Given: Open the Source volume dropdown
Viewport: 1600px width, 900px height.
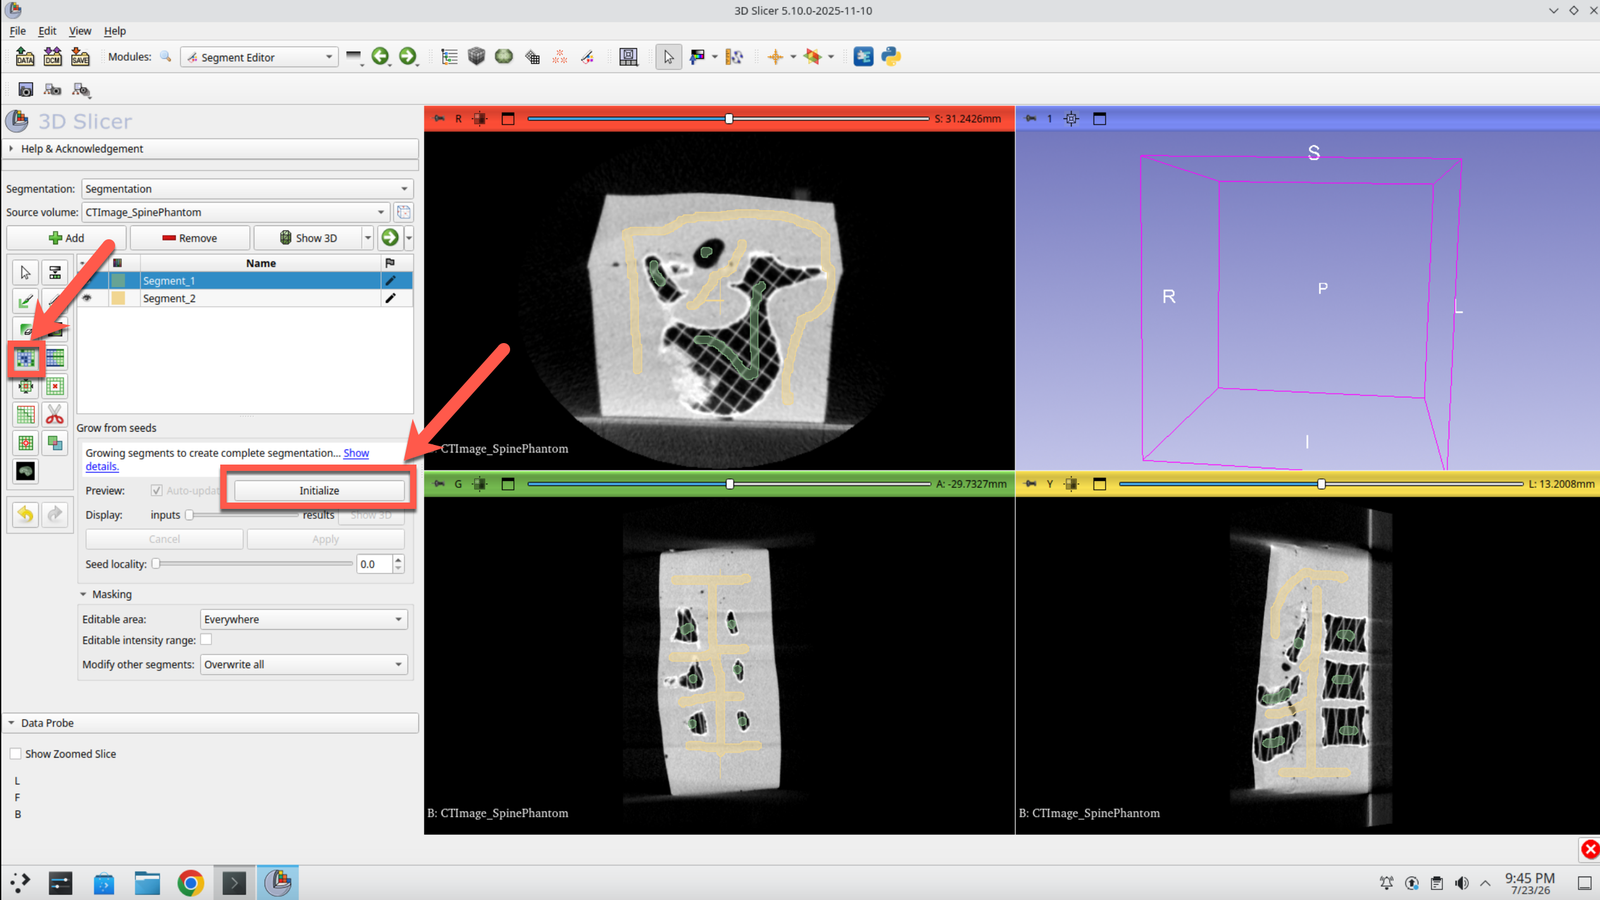Looking at the screenshot, I should [x=236, y=212].
